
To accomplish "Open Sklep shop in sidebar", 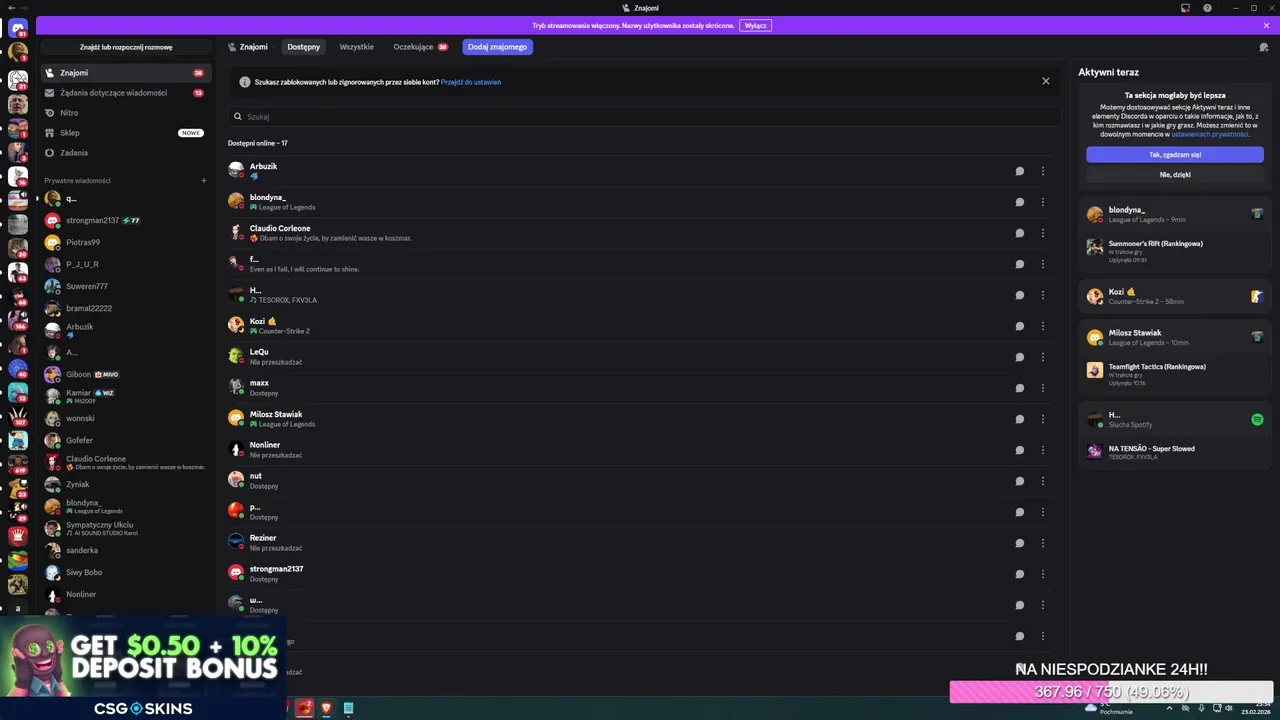I will click(x=126, y=133).
